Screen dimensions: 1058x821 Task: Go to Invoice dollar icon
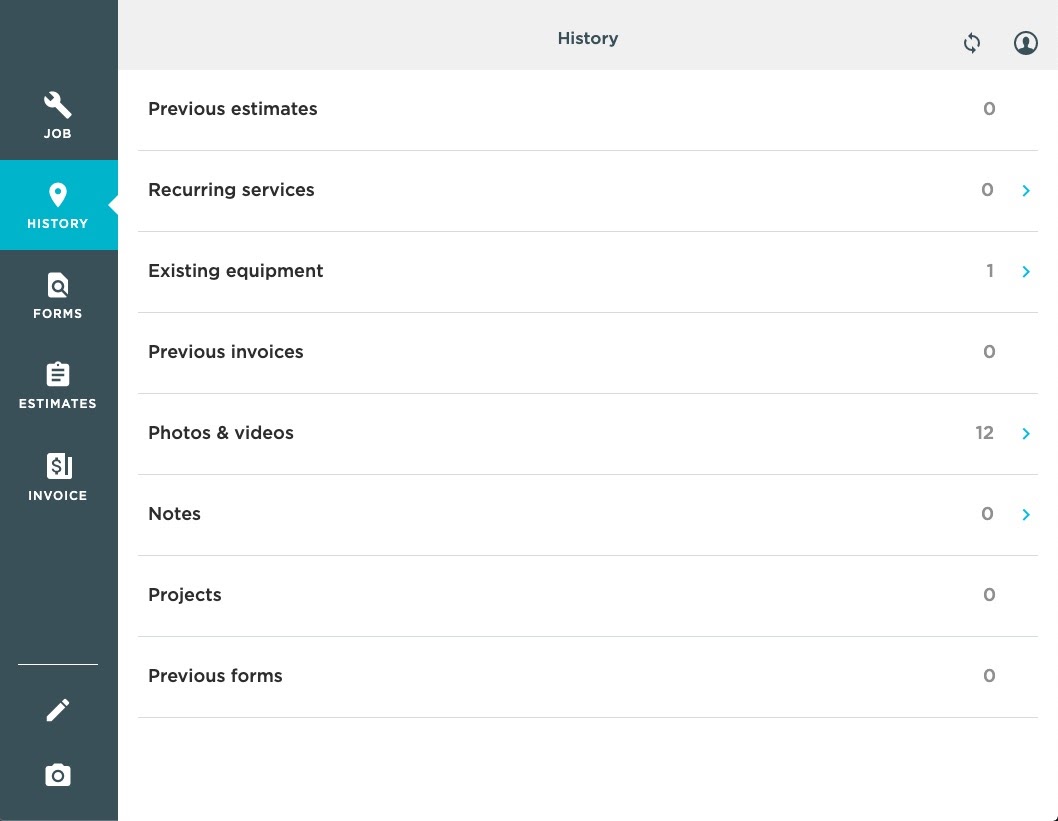(x=58, y=466)
